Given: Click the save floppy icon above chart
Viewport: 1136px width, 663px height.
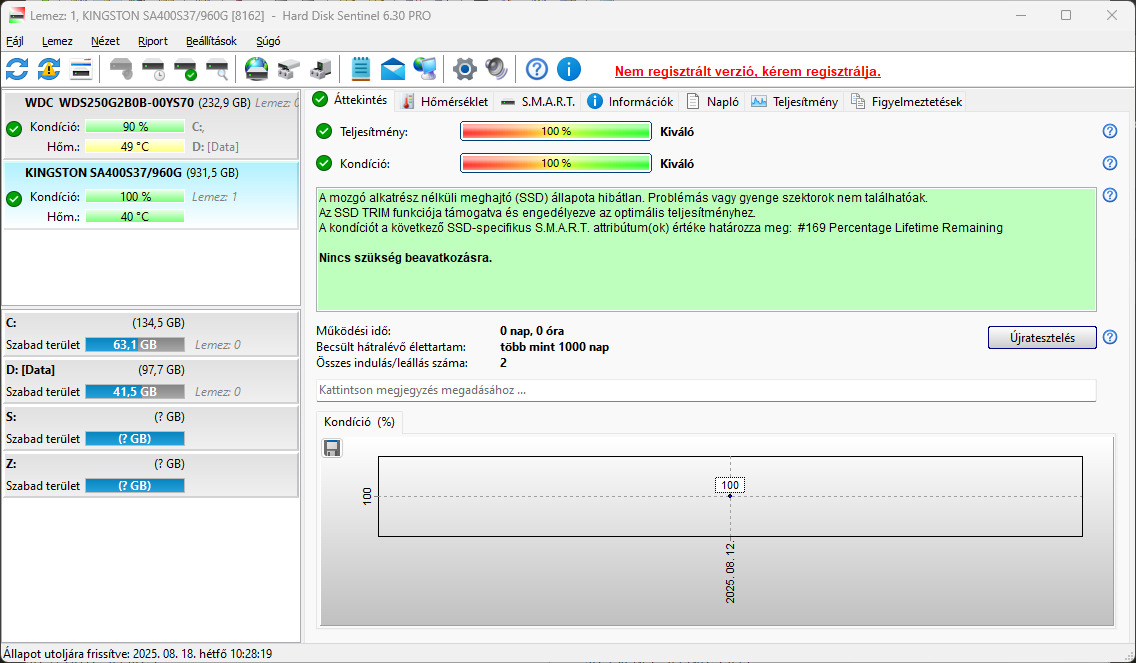Looking at the screenshot, I should click(x=332, y=449).
